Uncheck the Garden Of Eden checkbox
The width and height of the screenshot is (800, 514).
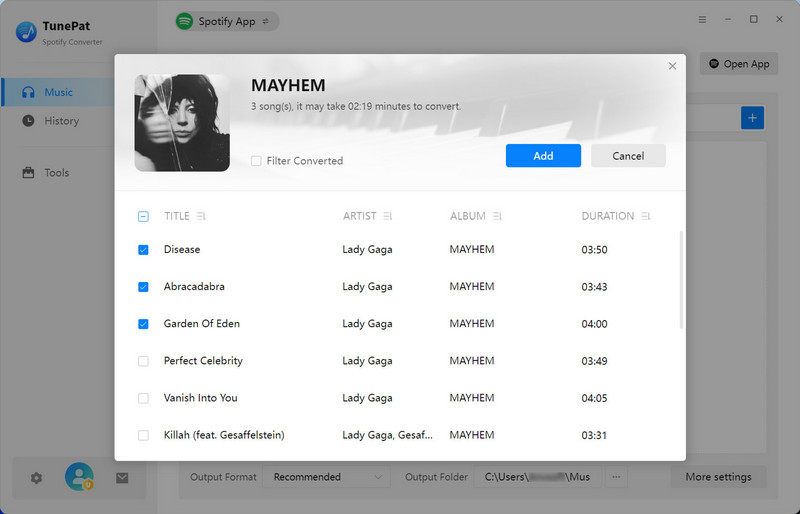[143, 324]
